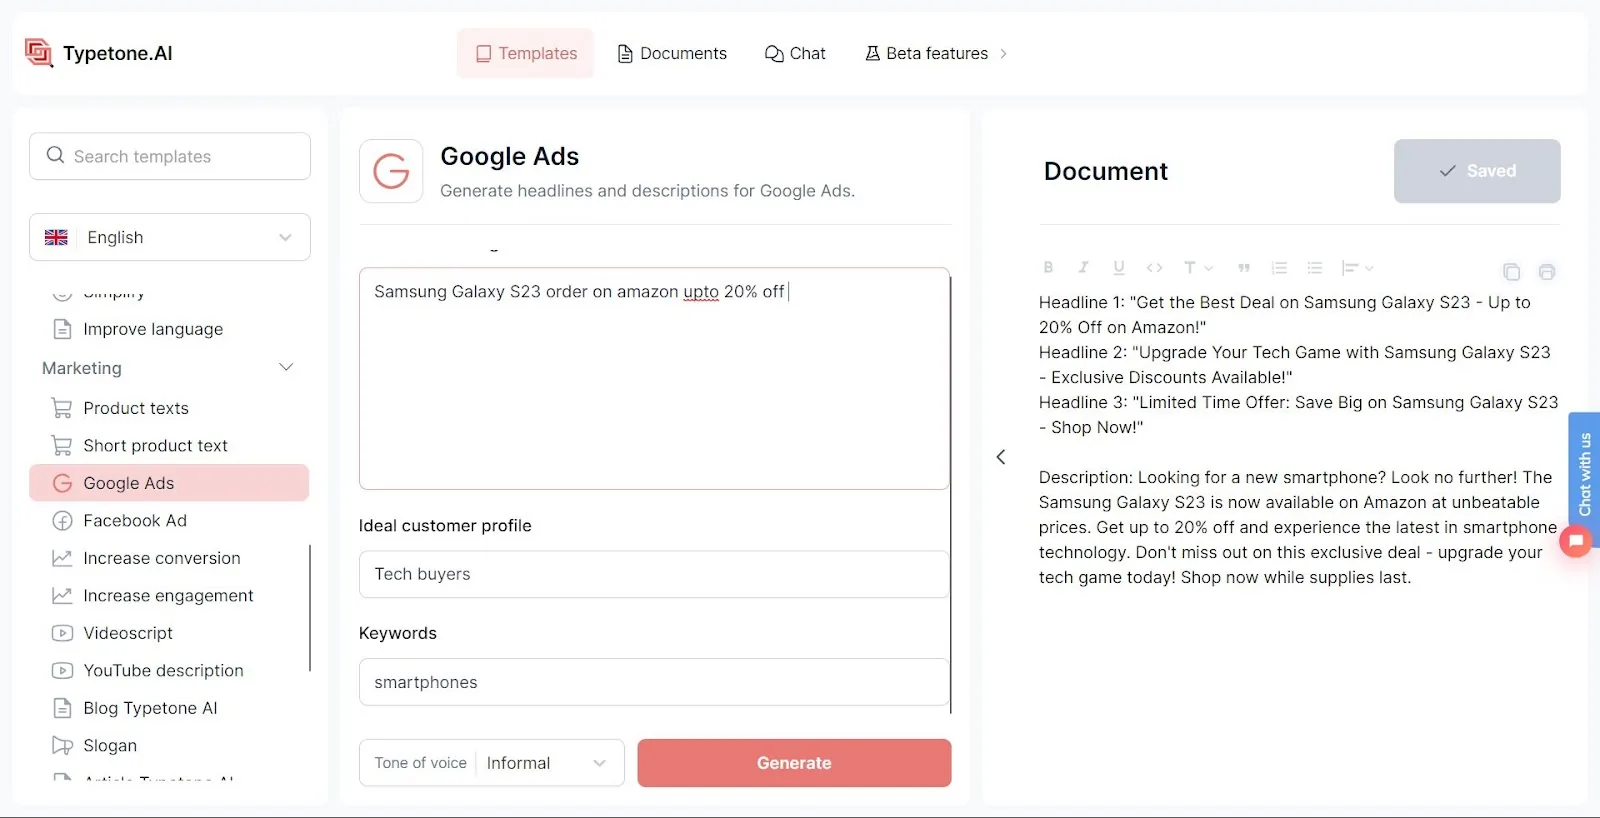Click the Google Ads G logo
The height and width of the screenshot is (818, 1600).
(391, 171)
